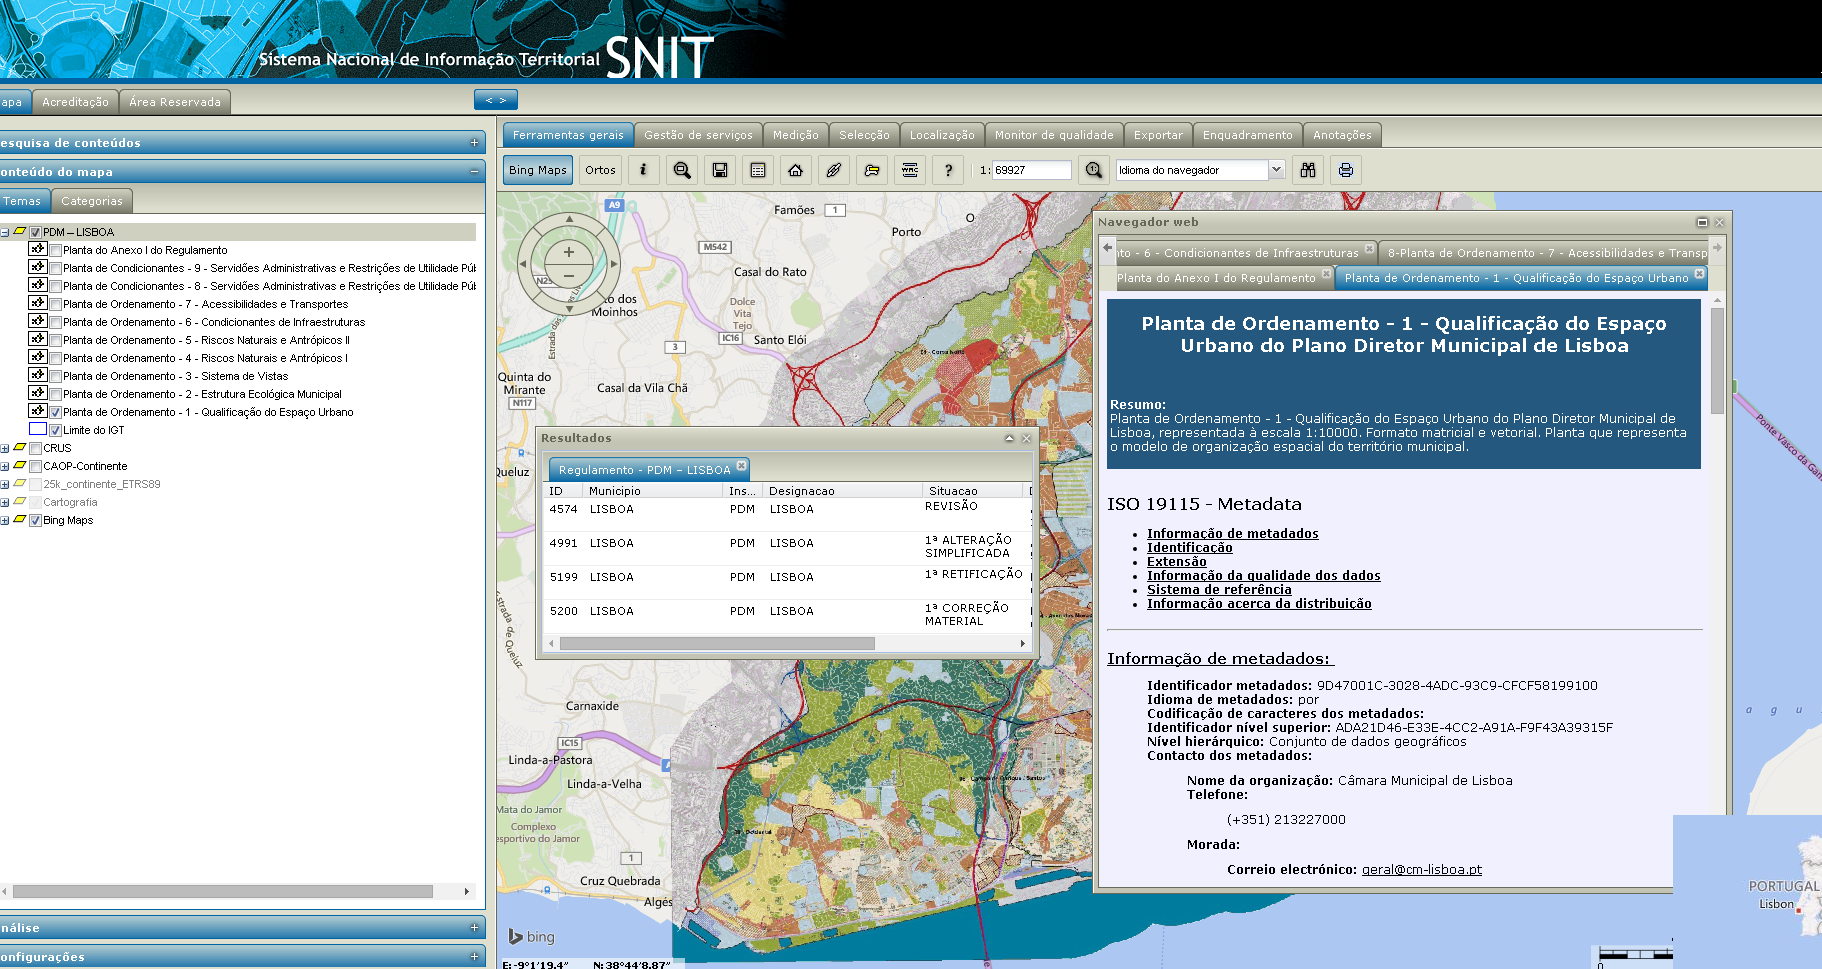Open the table/legend grid icon

tap(758, 170)
